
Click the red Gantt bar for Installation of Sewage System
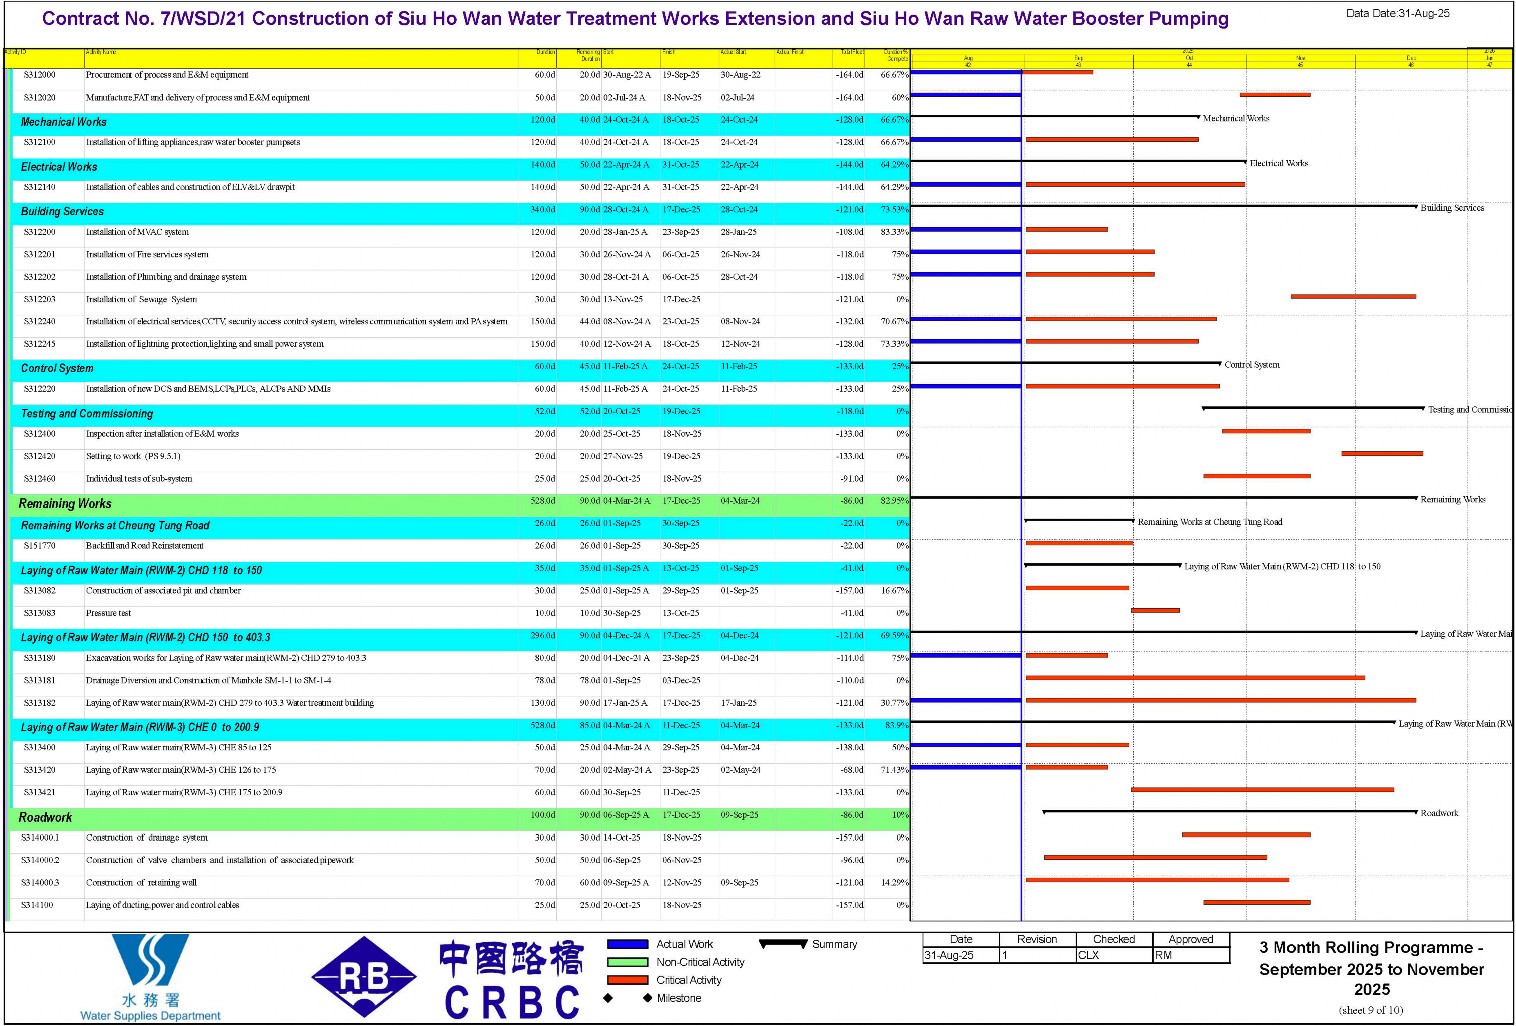tap(1353, 296)
